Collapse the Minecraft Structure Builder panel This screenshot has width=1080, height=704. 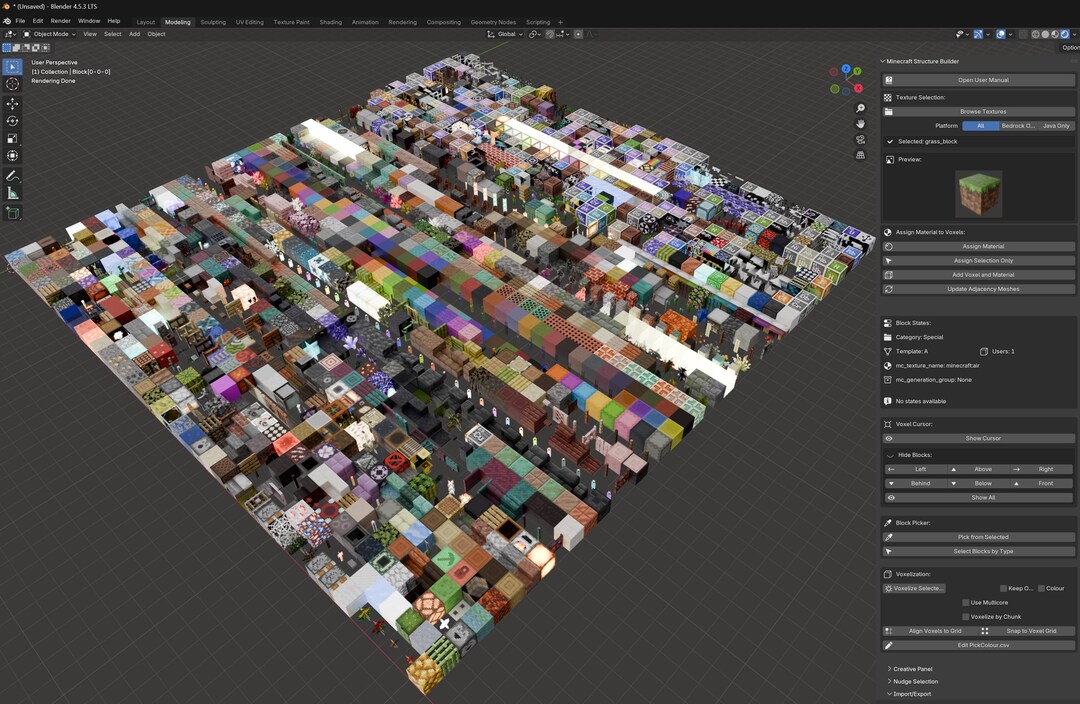point(883,61)
